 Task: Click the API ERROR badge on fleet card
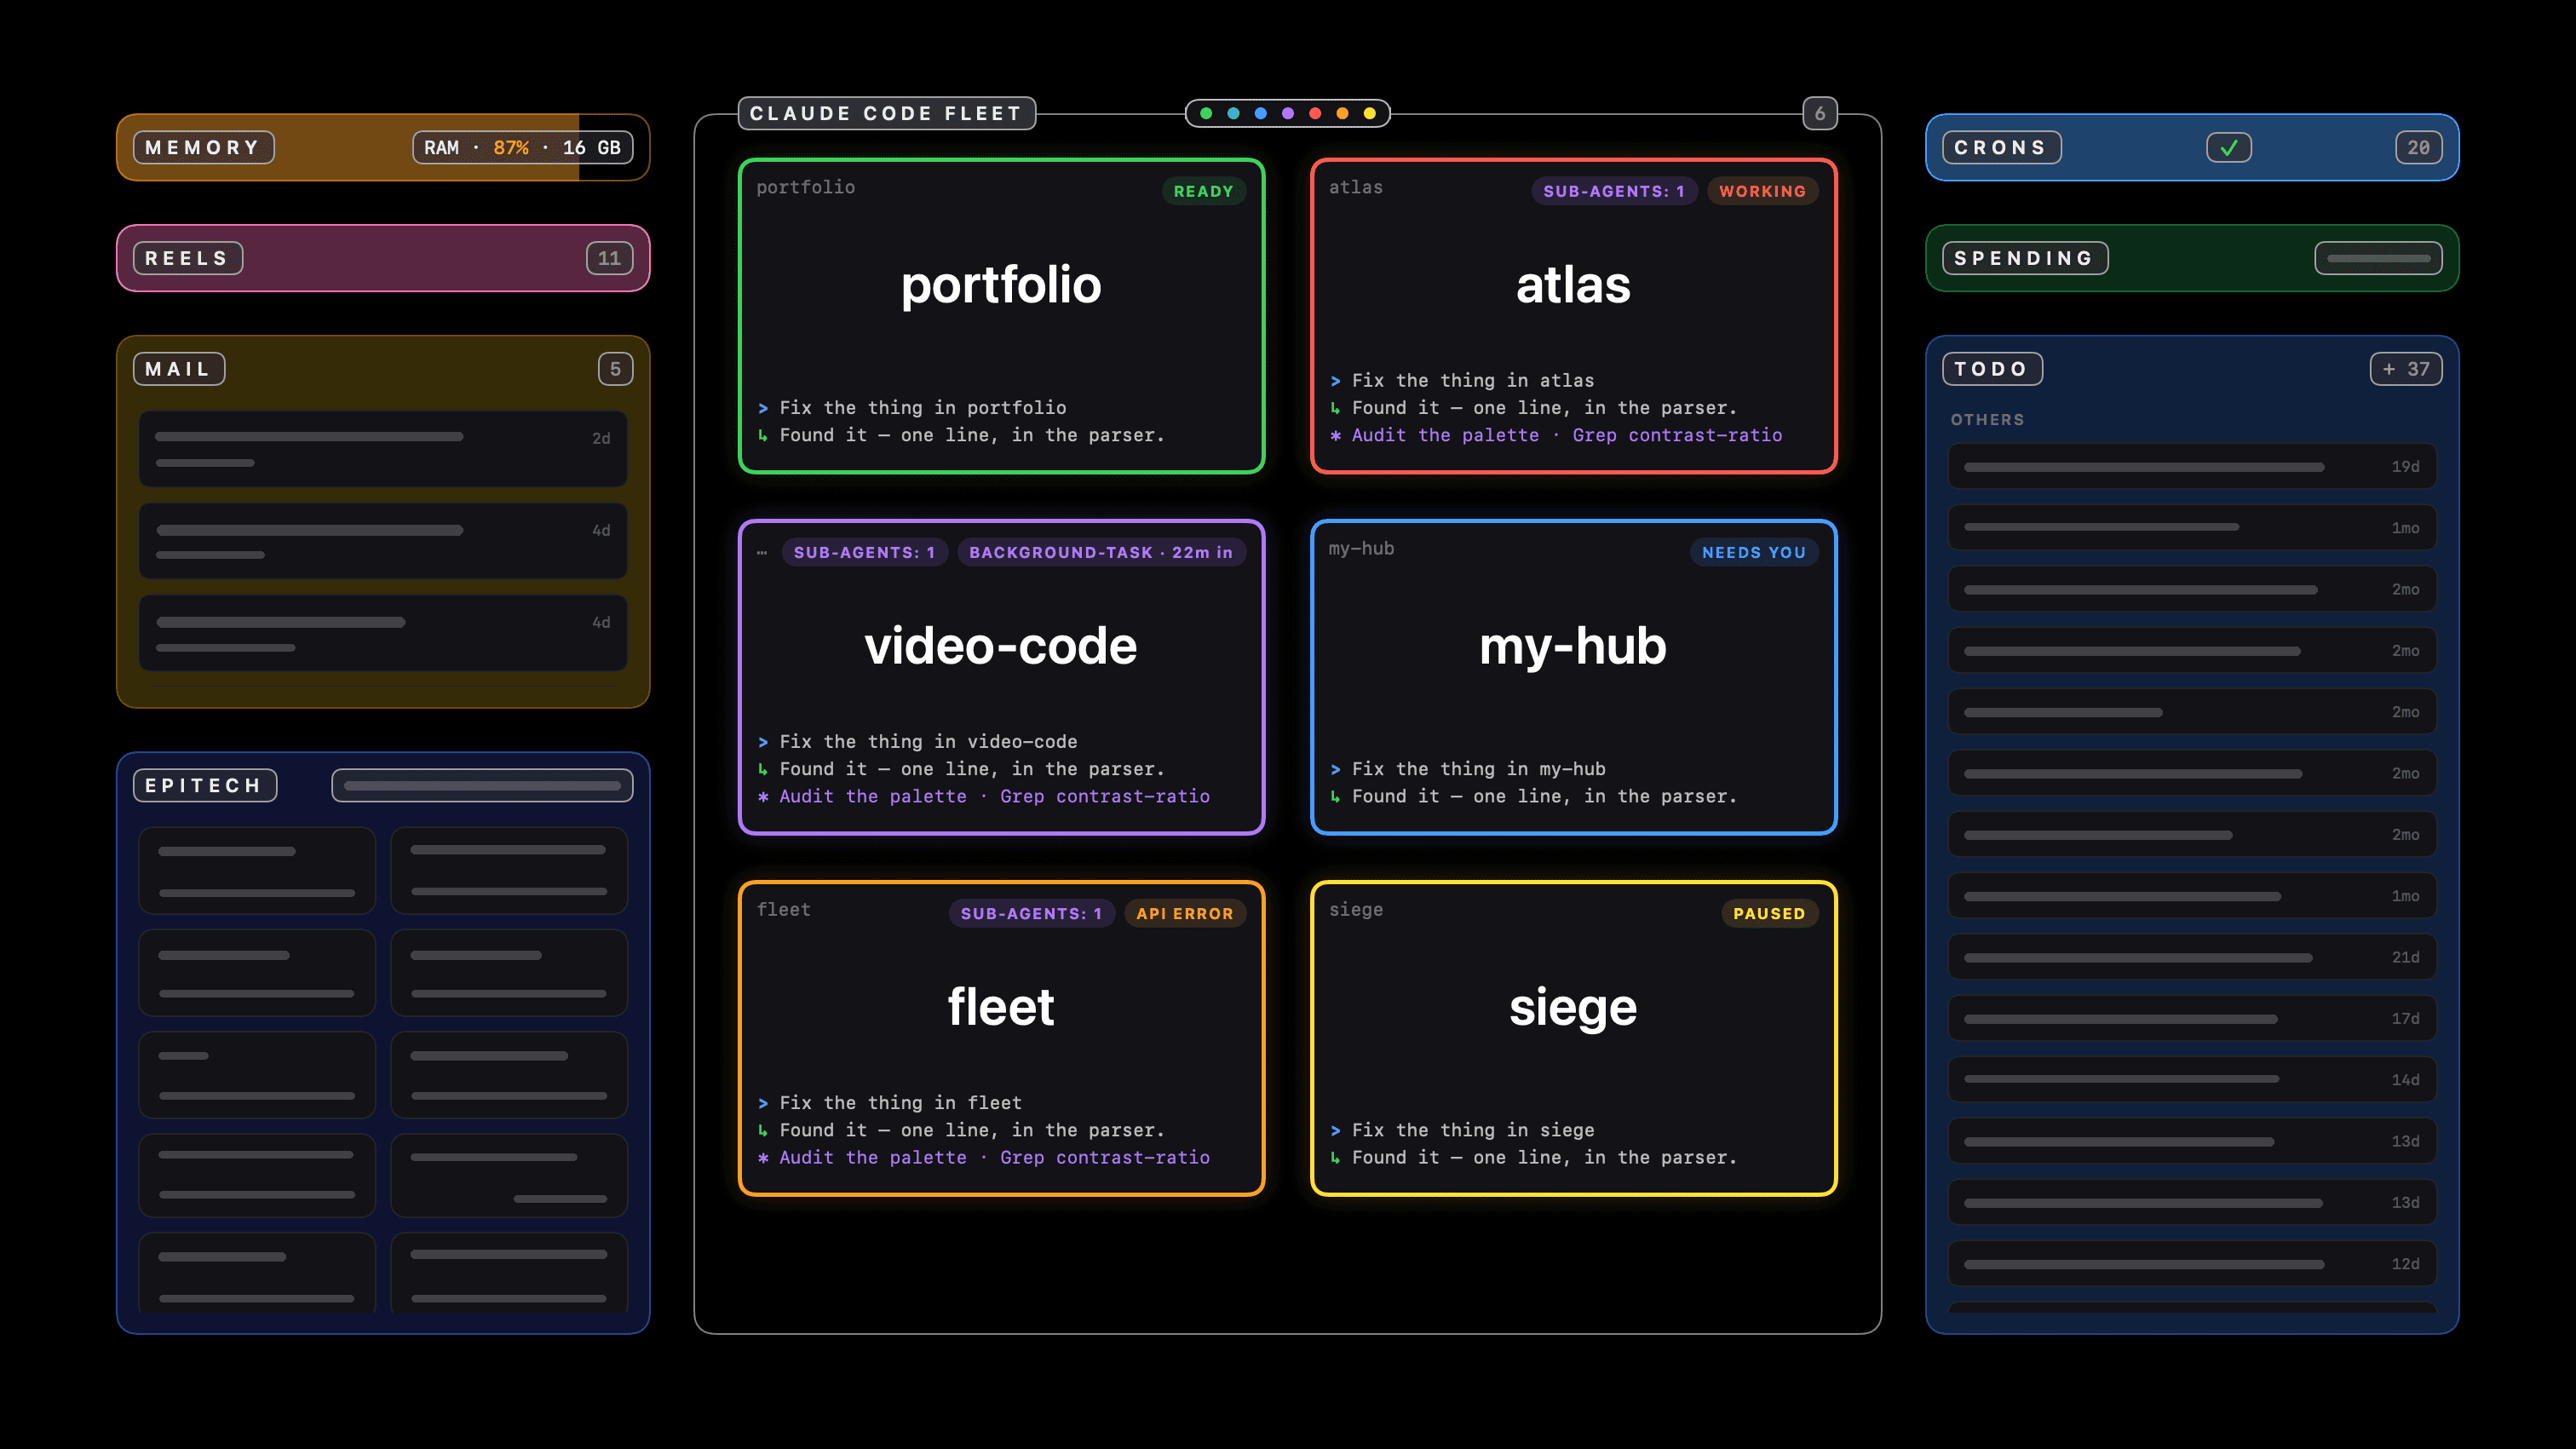coord(1185,913)
